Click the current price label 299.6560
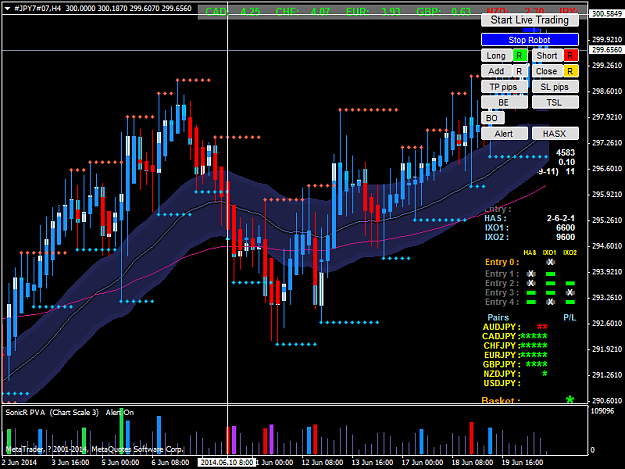Screen dimensions: 625x469 607,50
